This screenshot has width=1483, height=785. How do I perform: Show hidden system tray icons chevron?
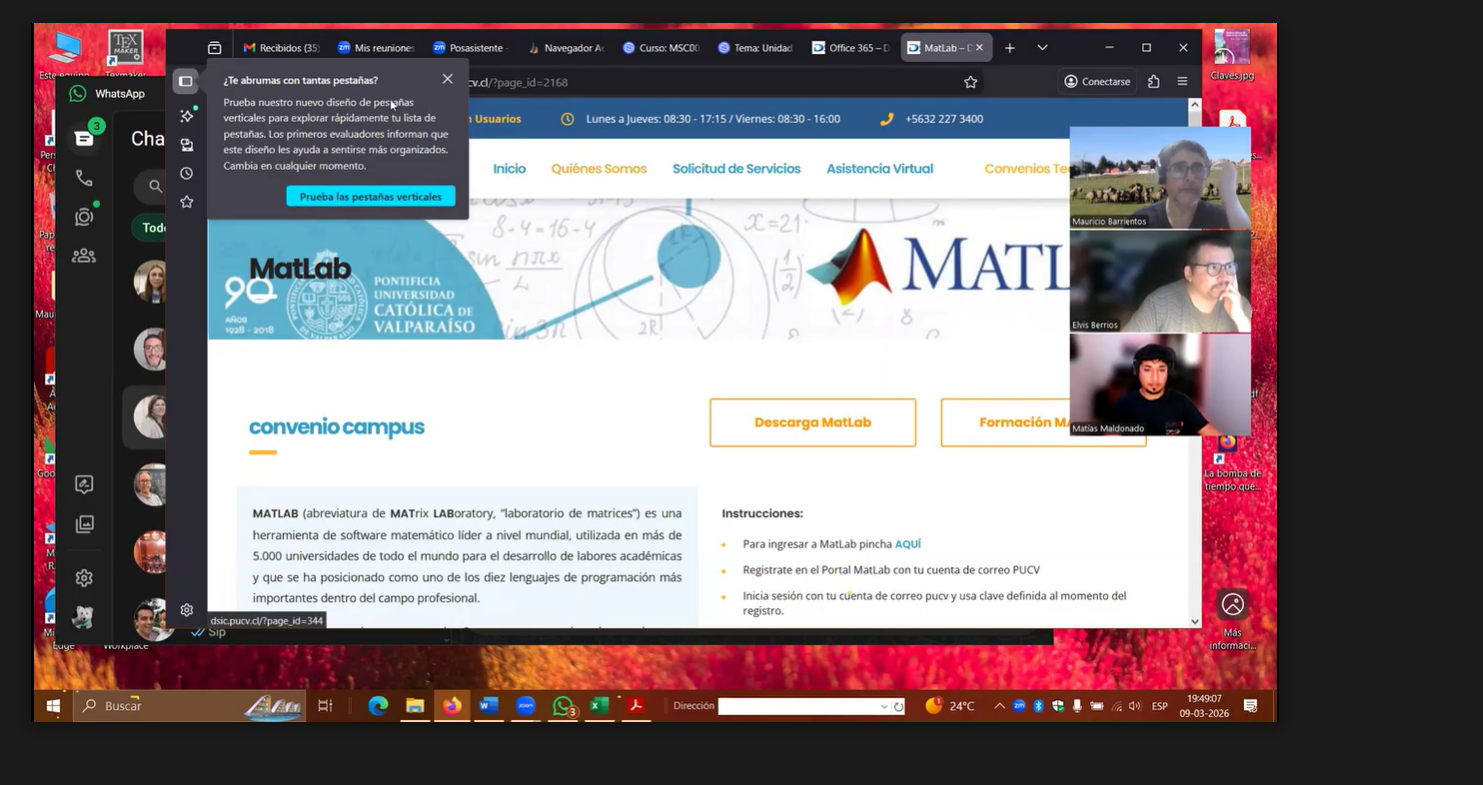point(999,706)
